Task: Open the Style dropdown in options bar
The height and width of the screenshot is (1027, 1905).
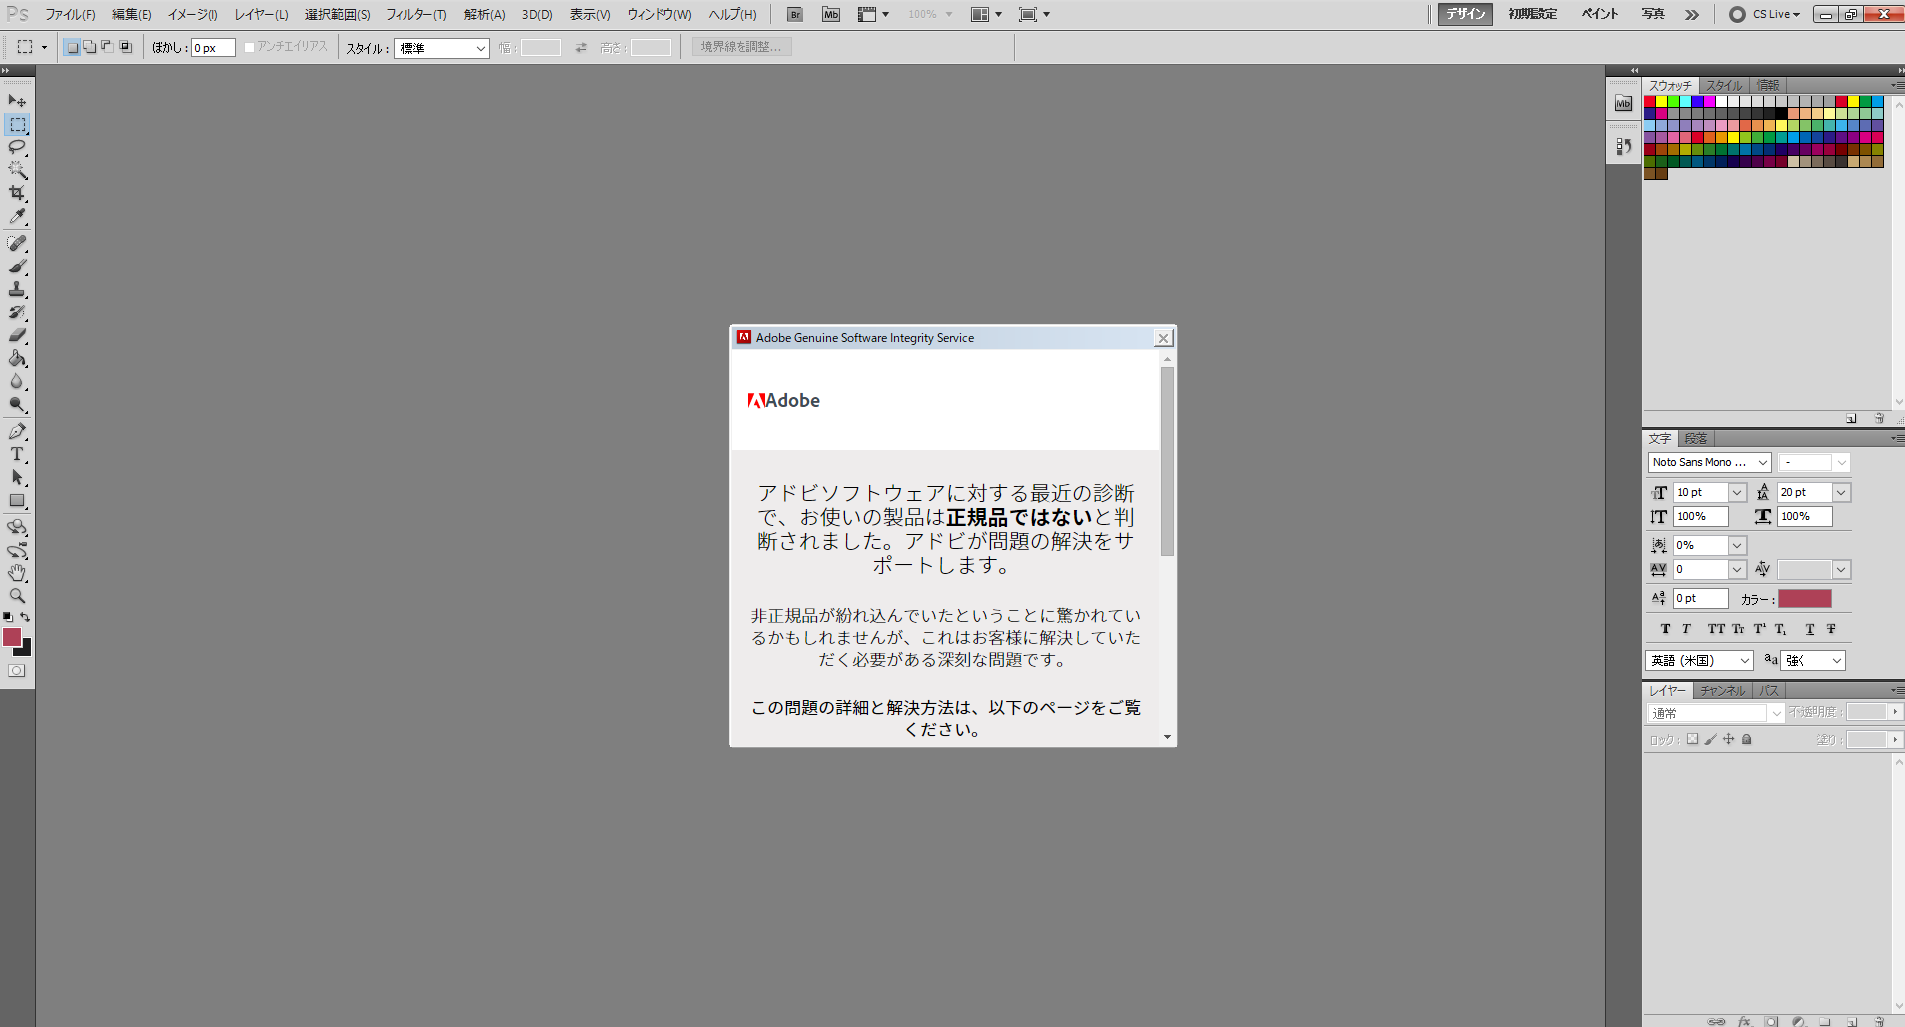Action: point(442,48)
